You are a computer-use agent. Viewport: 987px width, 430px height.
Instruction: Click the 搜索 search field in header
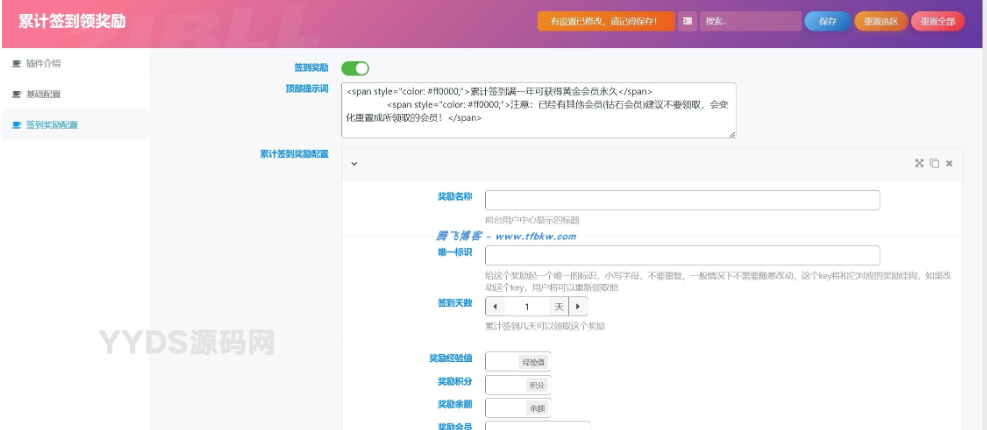point(749,21)
